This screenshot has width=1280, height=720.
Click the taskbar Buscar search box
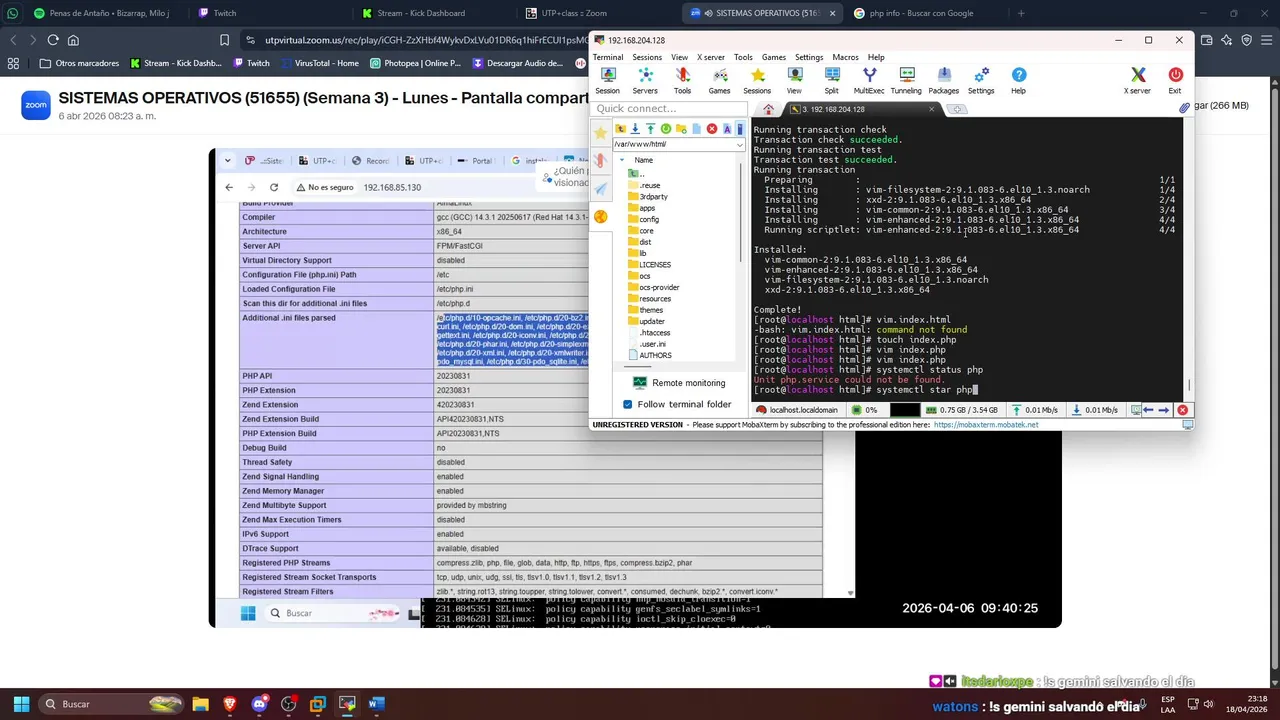pos(112,704)
